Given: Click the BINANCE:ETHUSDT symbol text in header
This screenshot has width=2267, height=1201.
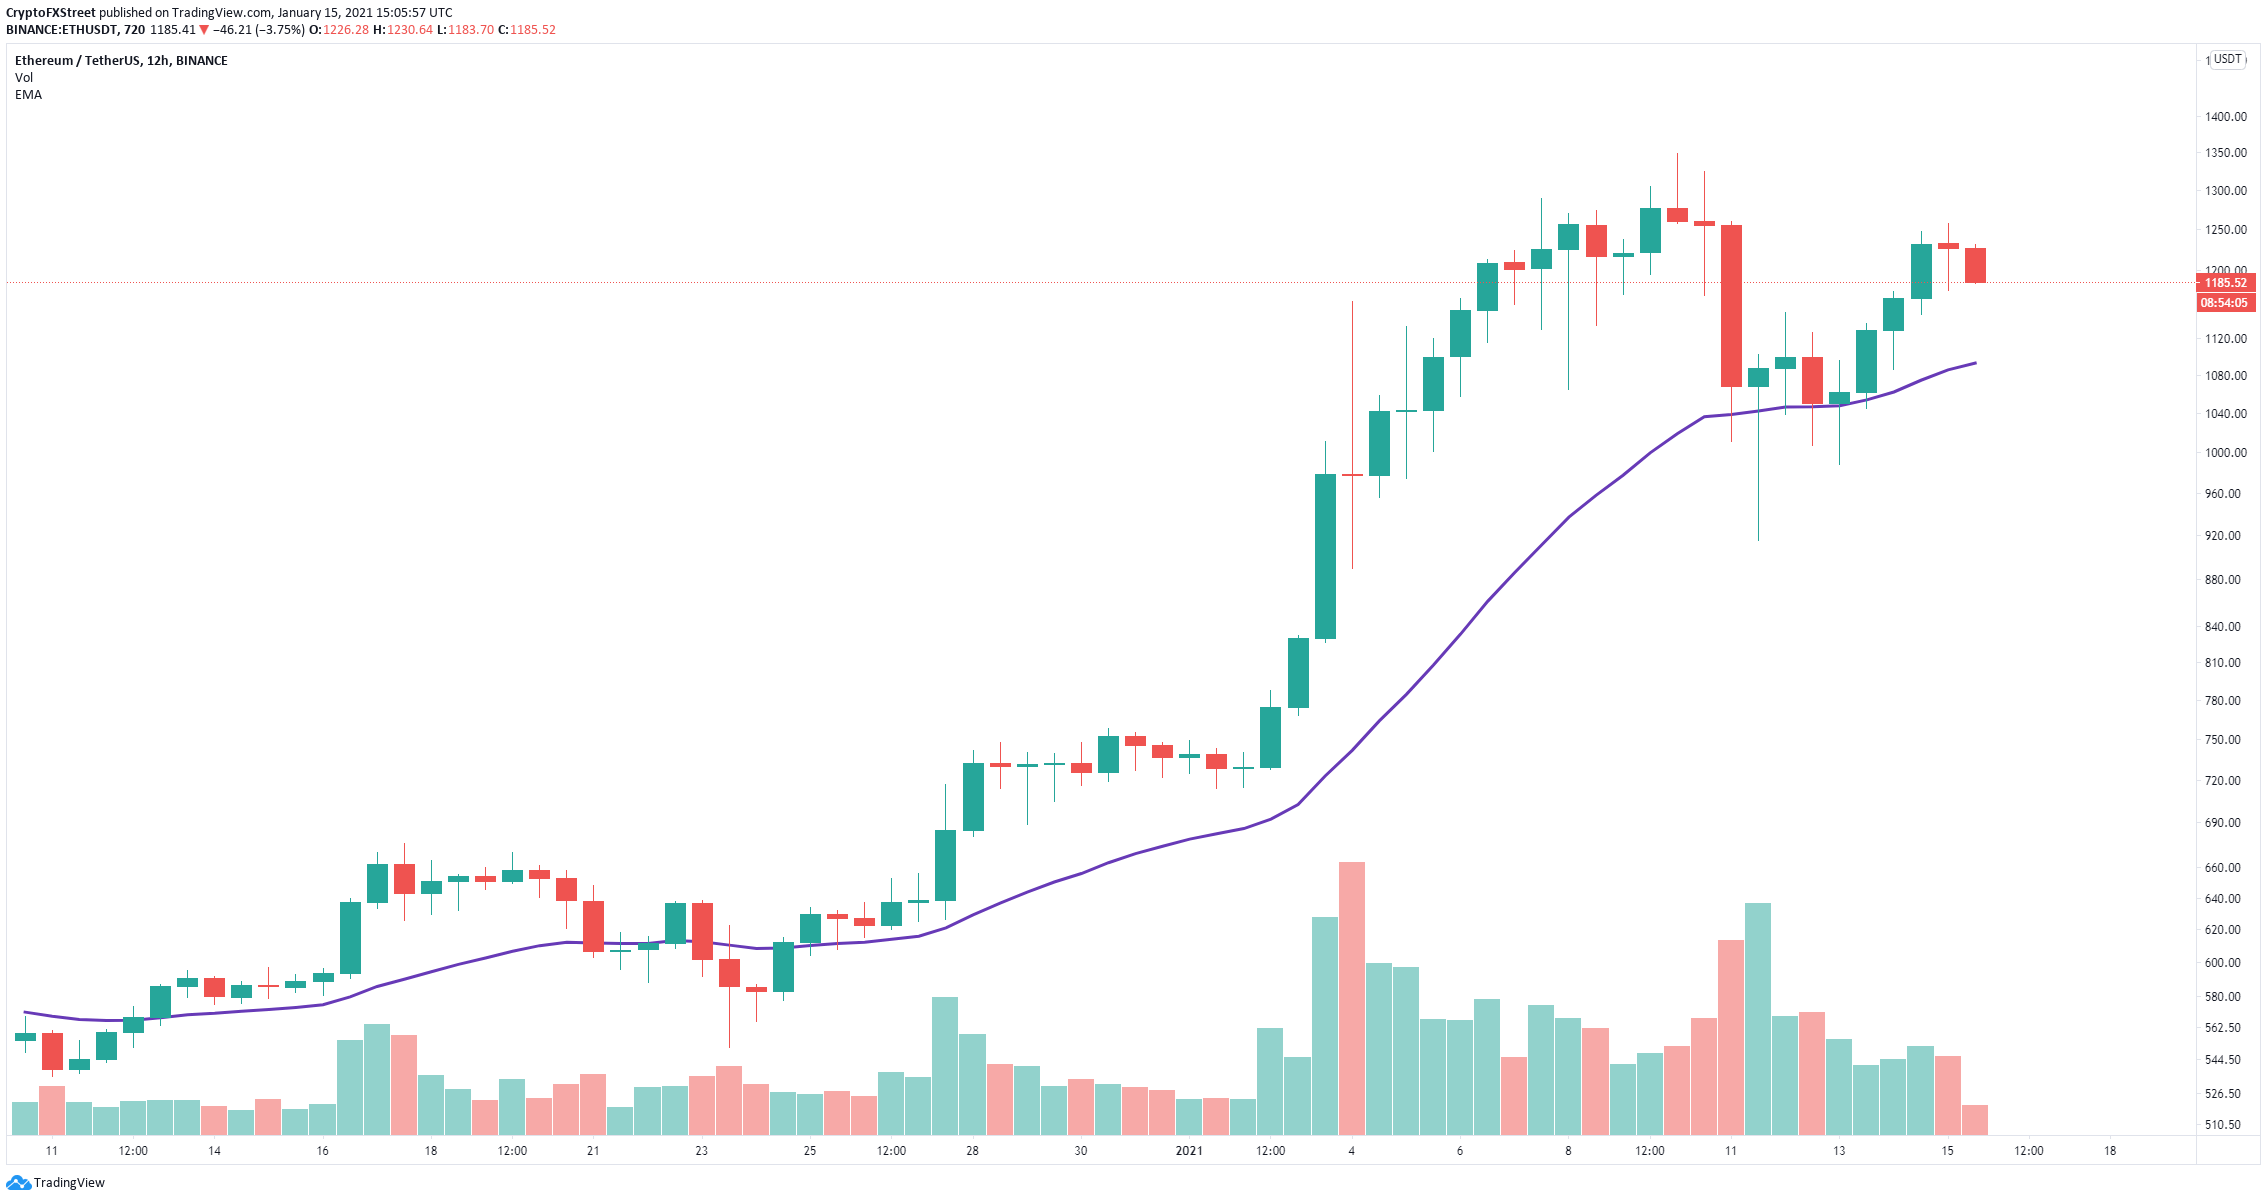Looking at the screenshot, I should [x=62, y=30].
